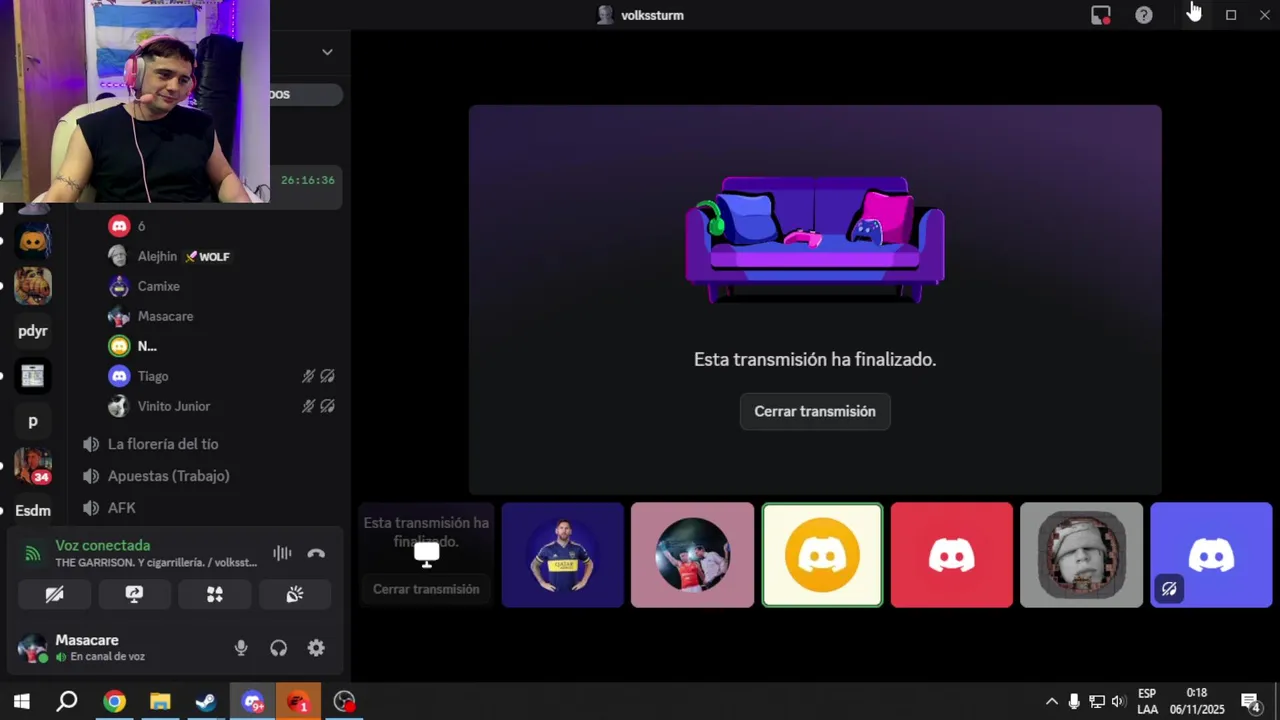Open Windows search magnifier
The width and height of the screenshot is (1280, 720).
[67, 702]
